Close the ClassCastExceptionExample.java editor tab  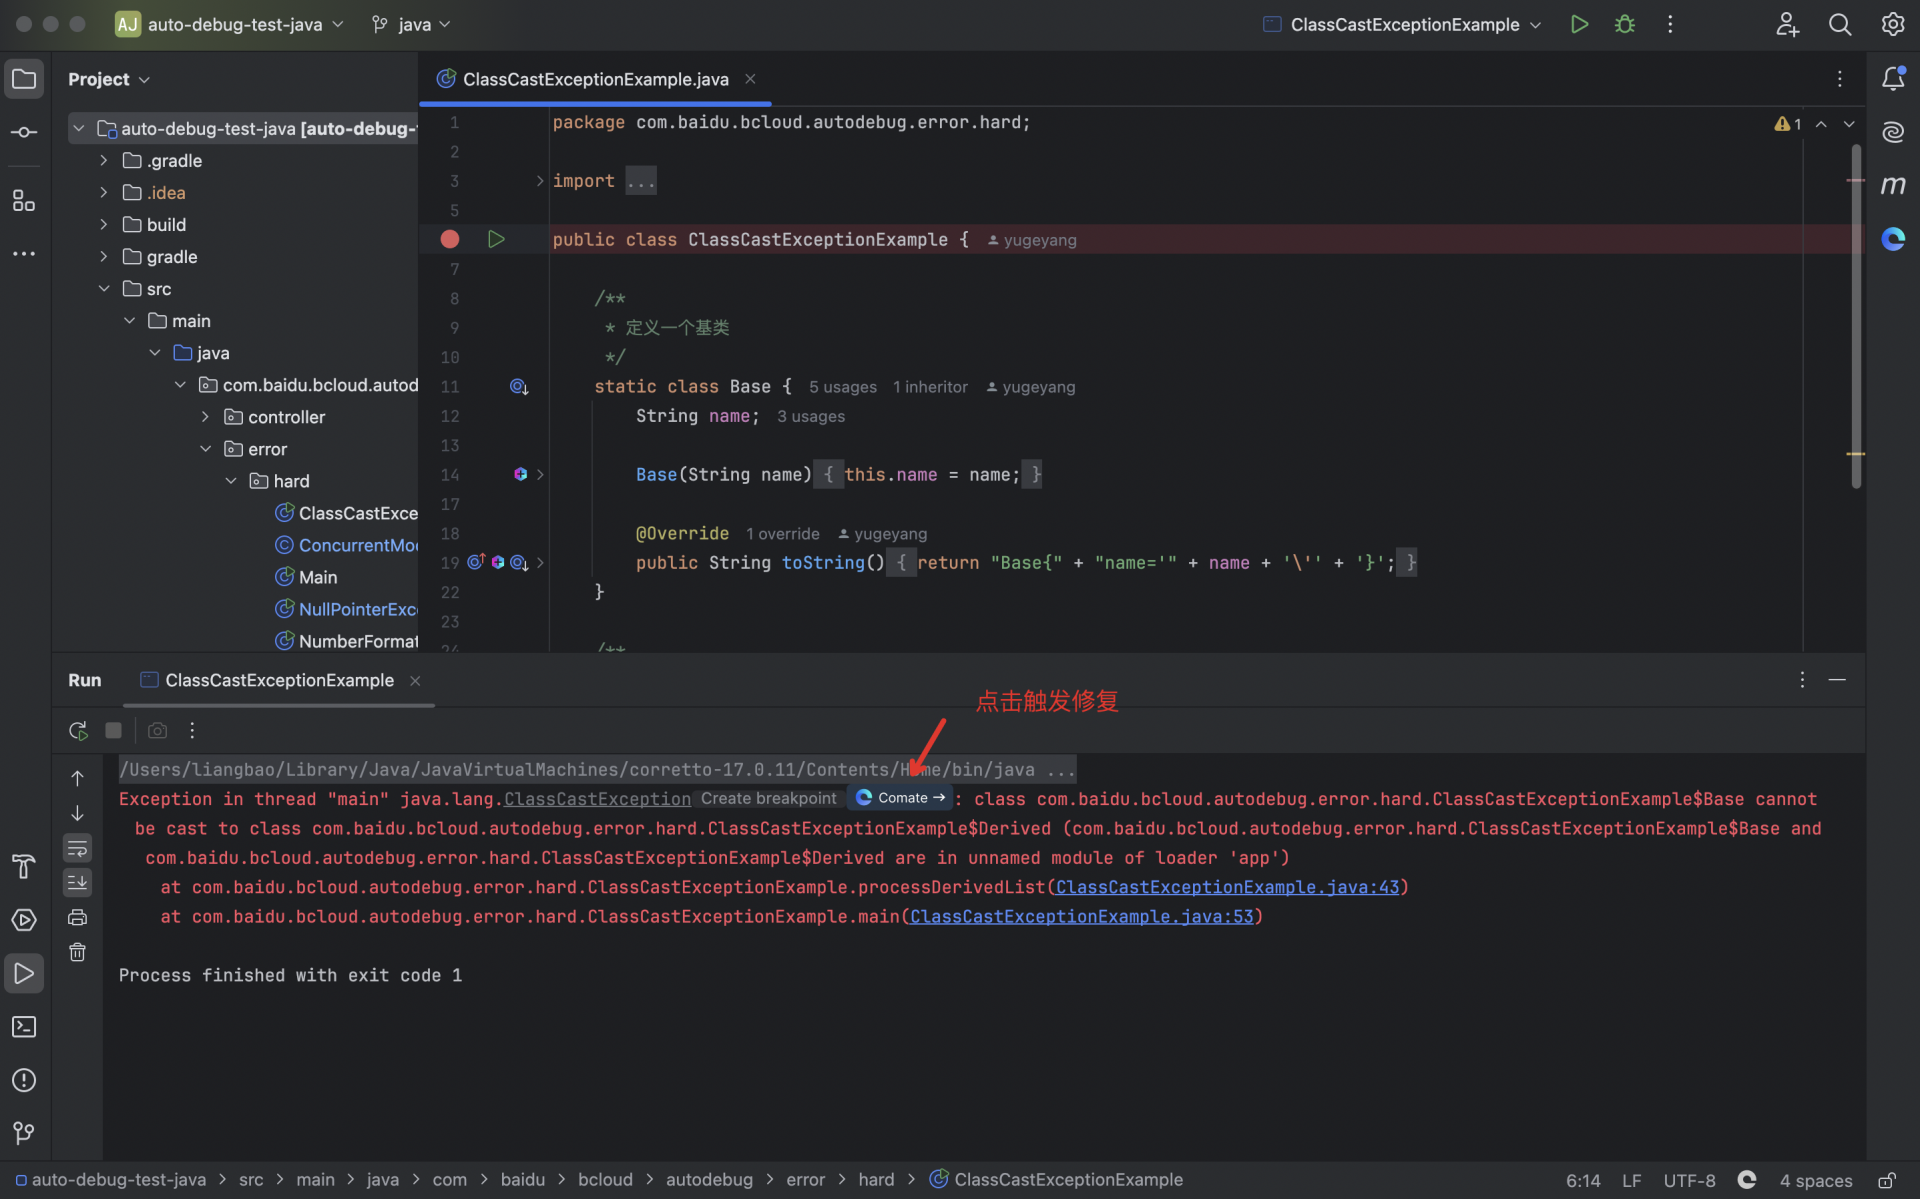point(750,79)
